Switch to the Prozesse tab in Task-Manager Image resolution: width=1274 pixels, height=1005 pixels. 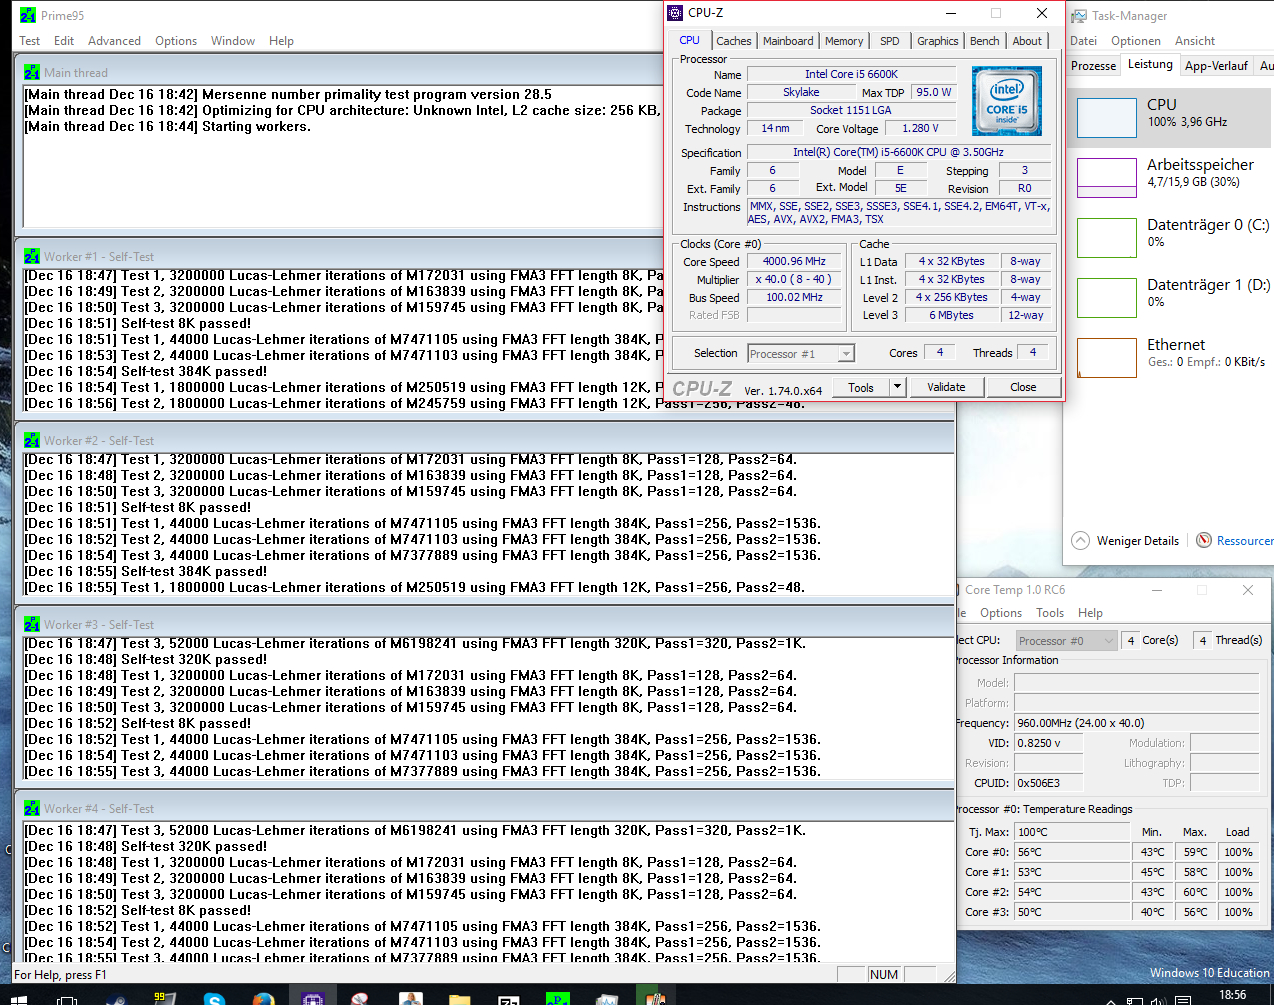pos(1093,66)
